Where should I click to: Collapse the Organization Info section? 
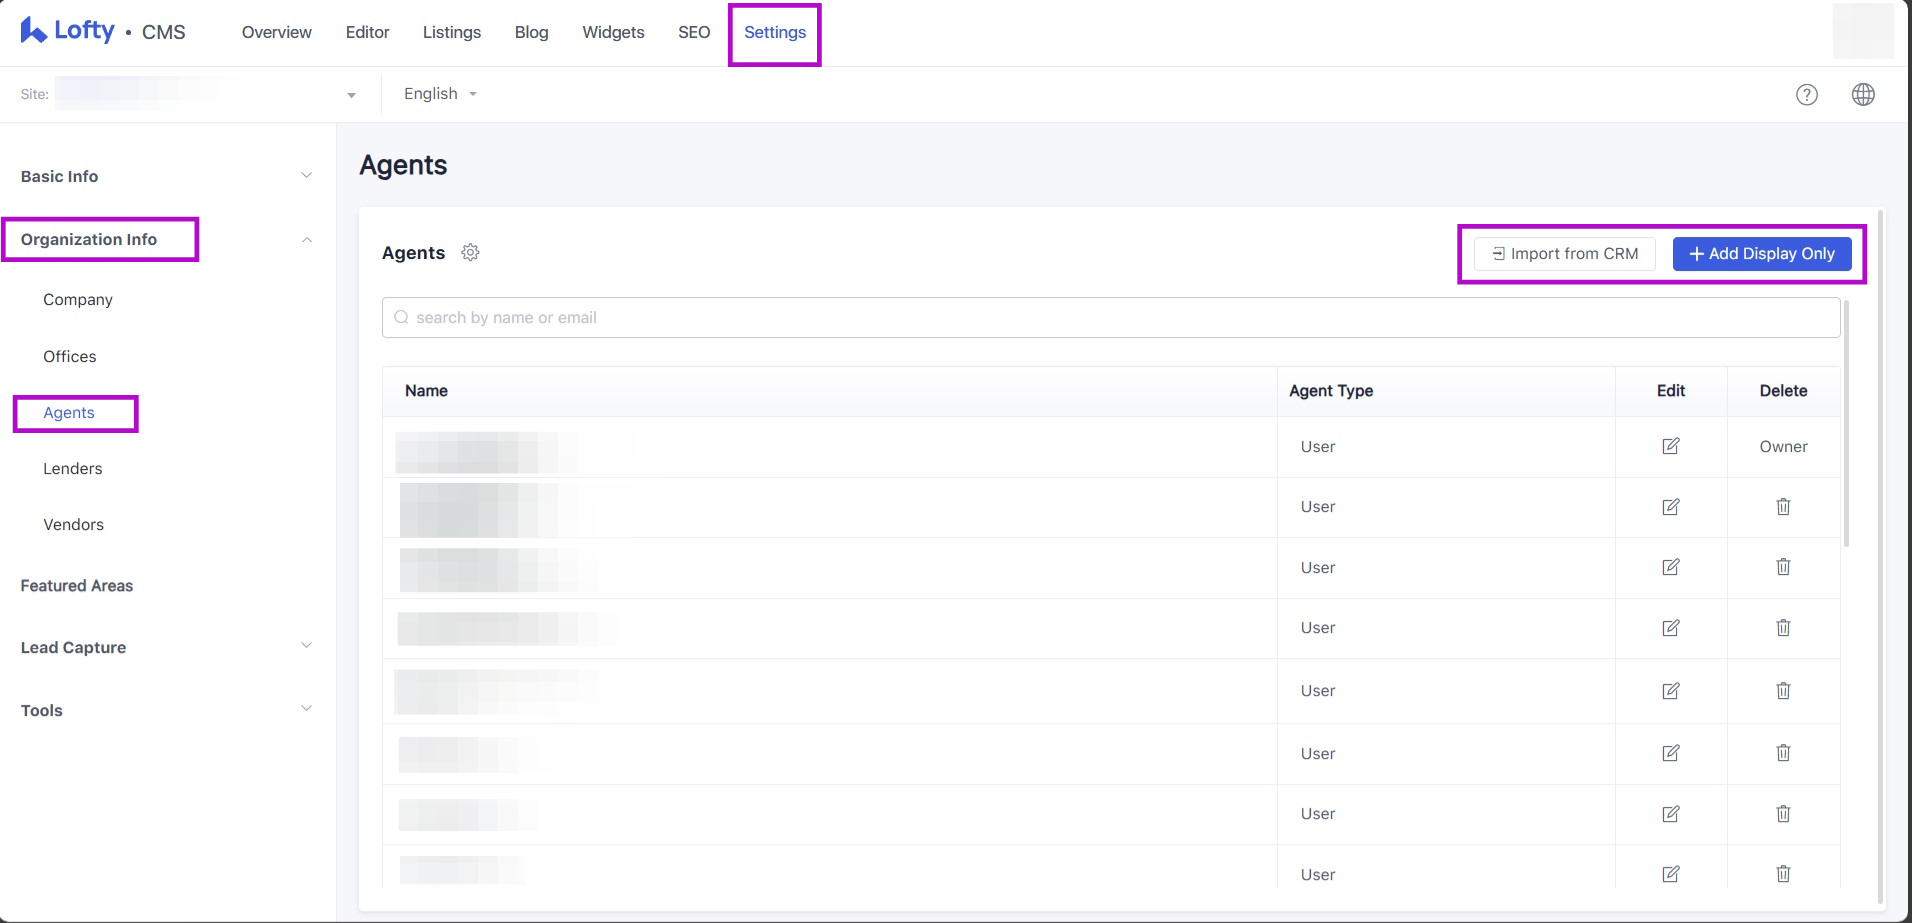(306, 240)
